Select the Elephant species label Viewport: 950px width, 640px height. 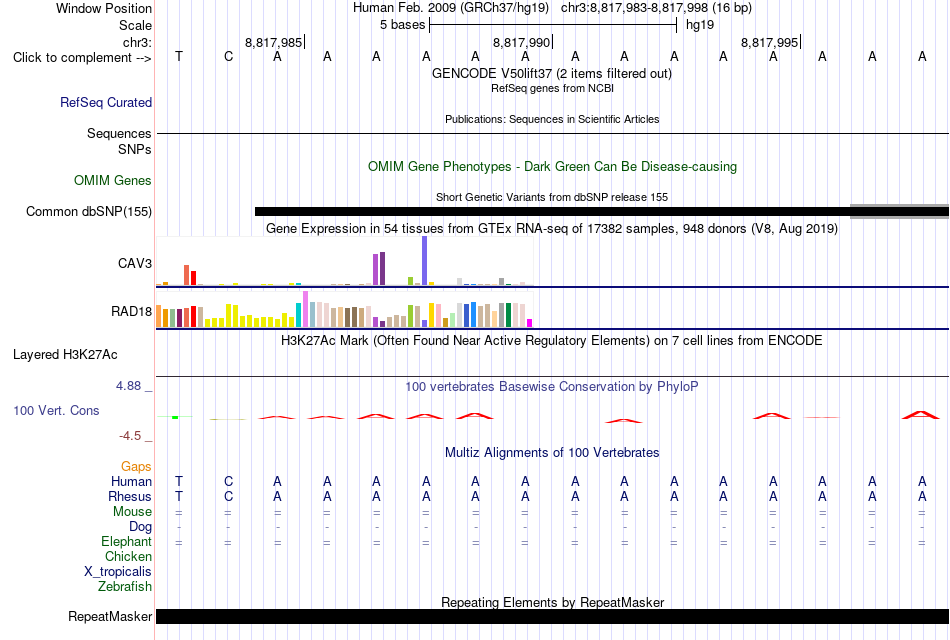tap(126, 541)
